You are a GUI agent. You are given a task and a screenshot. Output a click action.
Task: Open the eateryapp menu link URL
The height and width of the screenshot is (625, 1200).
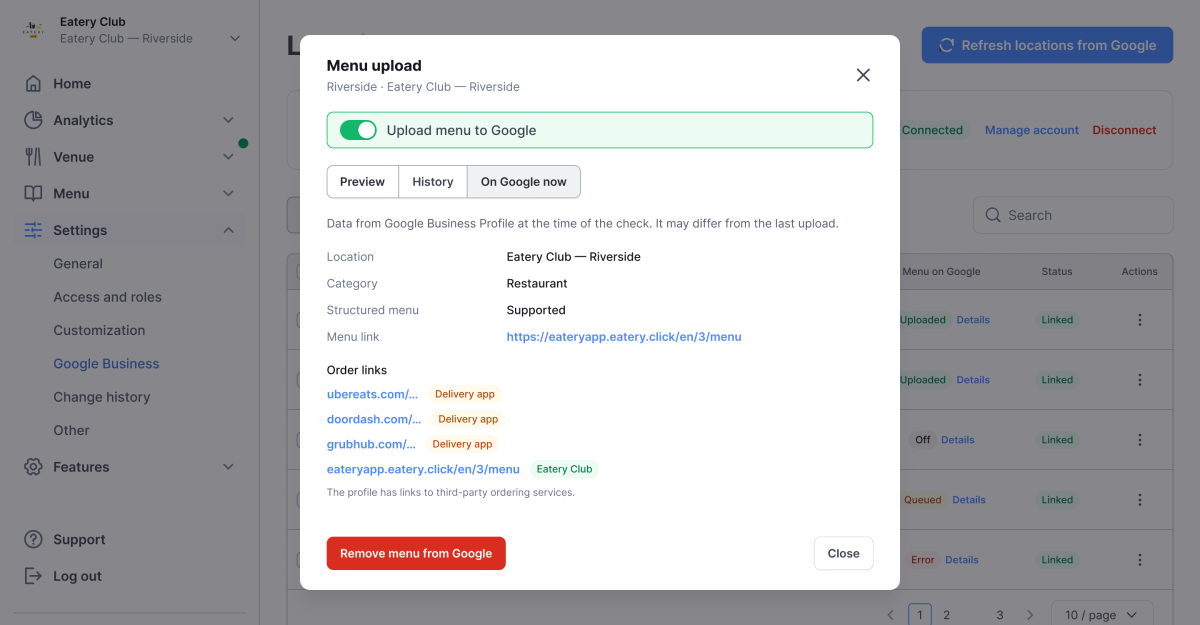tap(624, 337)
